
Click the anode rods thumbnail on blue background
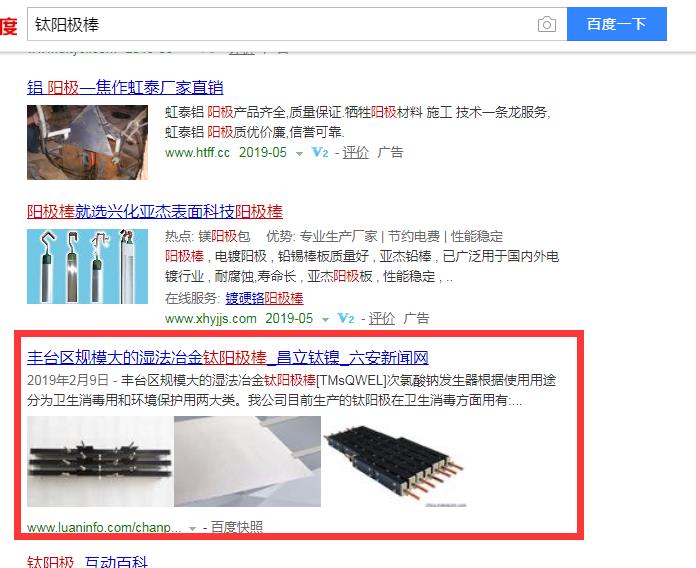87,266
